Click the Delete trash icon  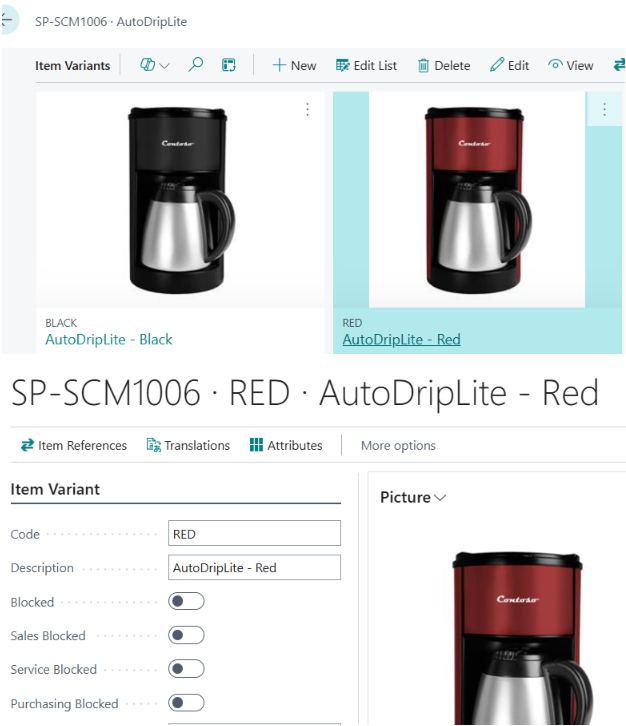click(x=423, y=66)
